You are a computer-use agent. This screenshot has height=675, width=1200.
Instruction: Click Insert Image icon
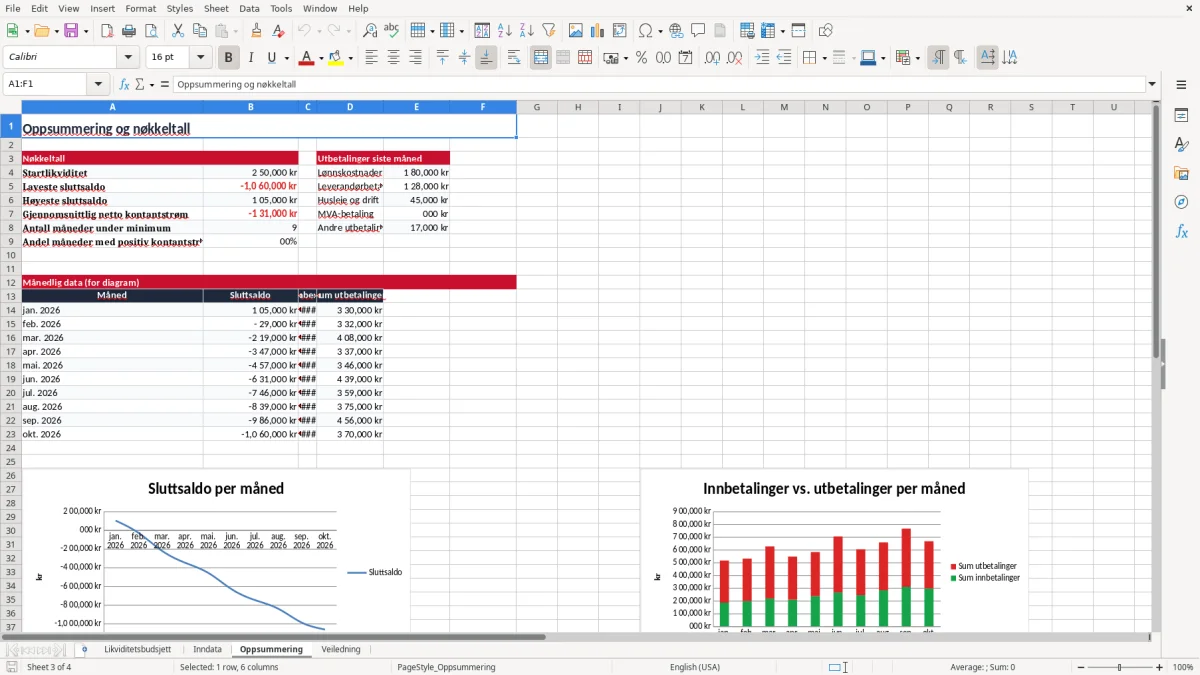pos(576,31)
